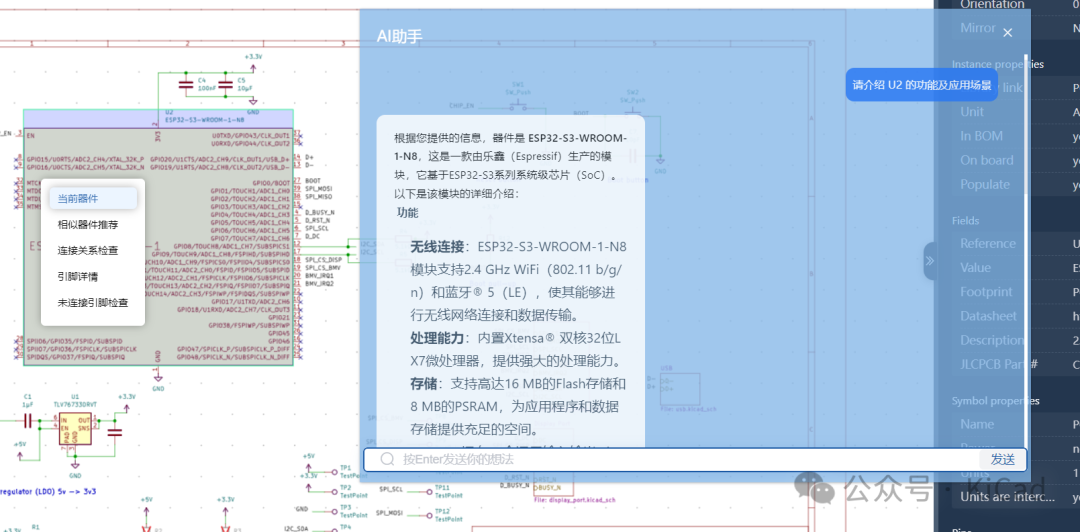Click the Populate property row

coord(1016,184)
